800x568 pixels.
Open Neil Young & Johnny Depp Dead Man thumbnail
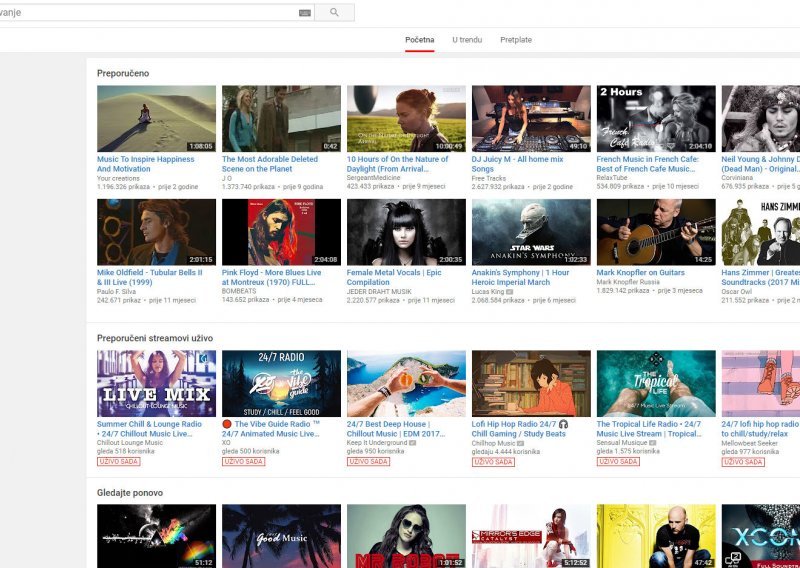pos(761,118)
